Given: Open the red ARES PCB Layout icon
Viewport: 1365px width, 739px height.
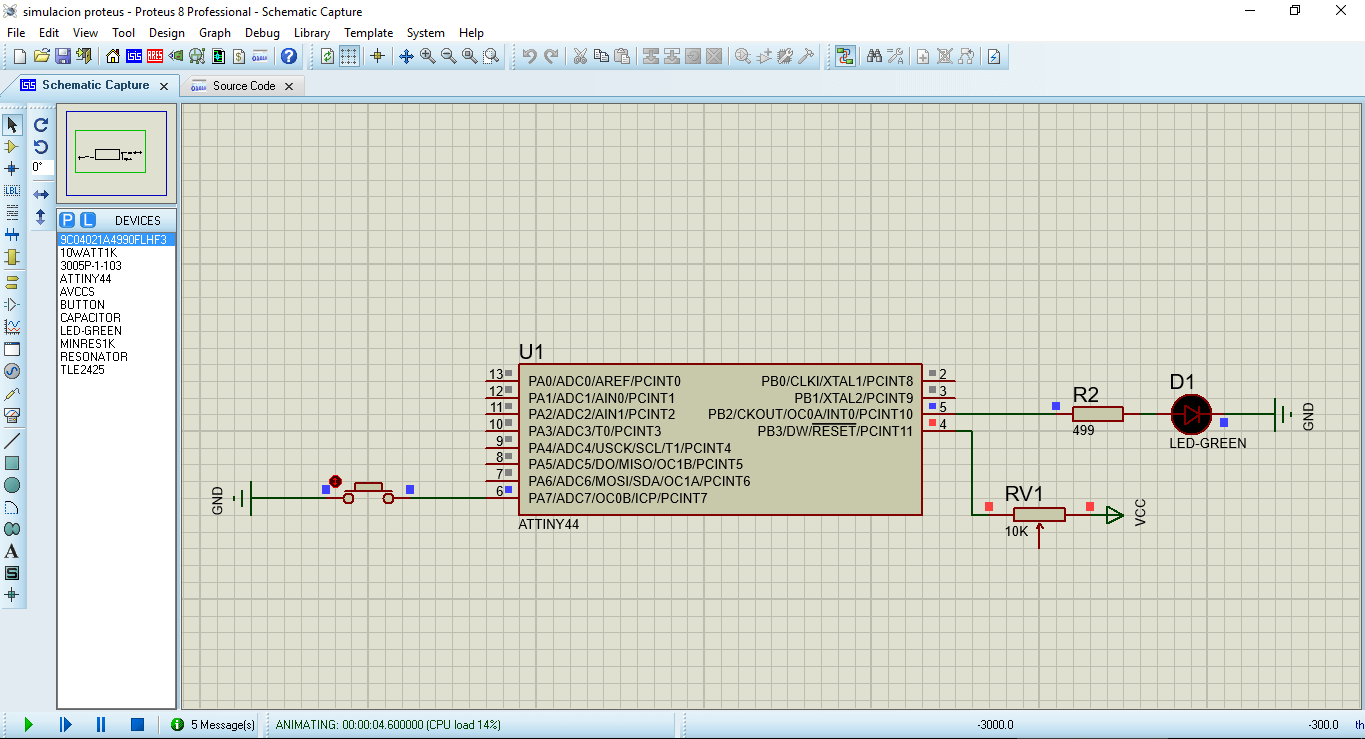Looking at the screenshot, I should click(155, 56).
